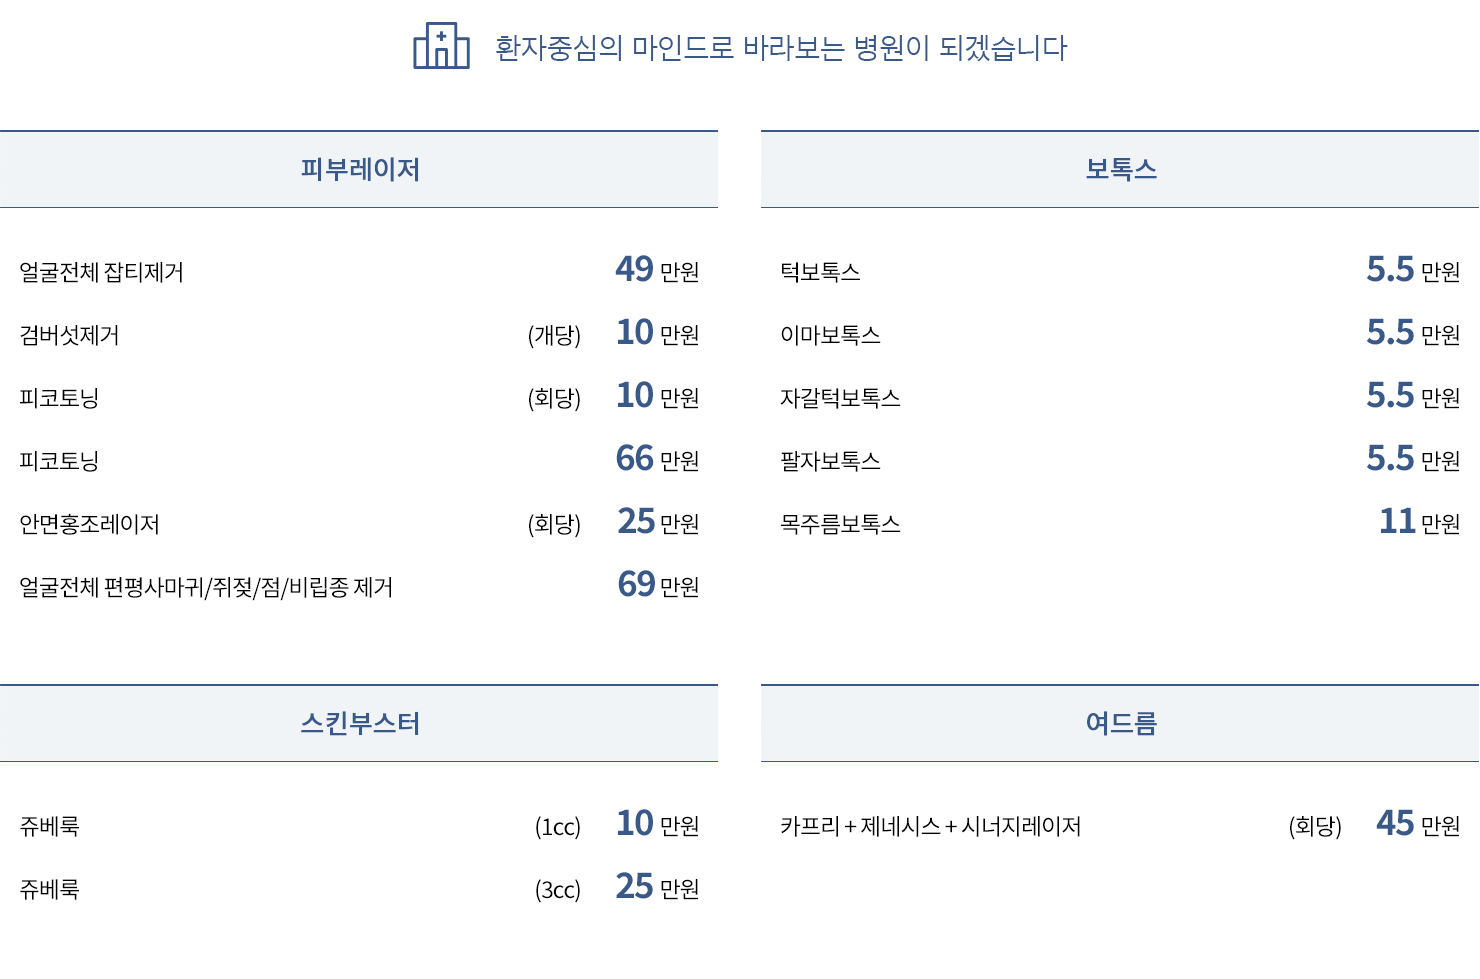Screen dimensions: 1480x979
Task: Select the 이마보톡스 treatment
Action: pyautogui.click(x=830, y=335)
